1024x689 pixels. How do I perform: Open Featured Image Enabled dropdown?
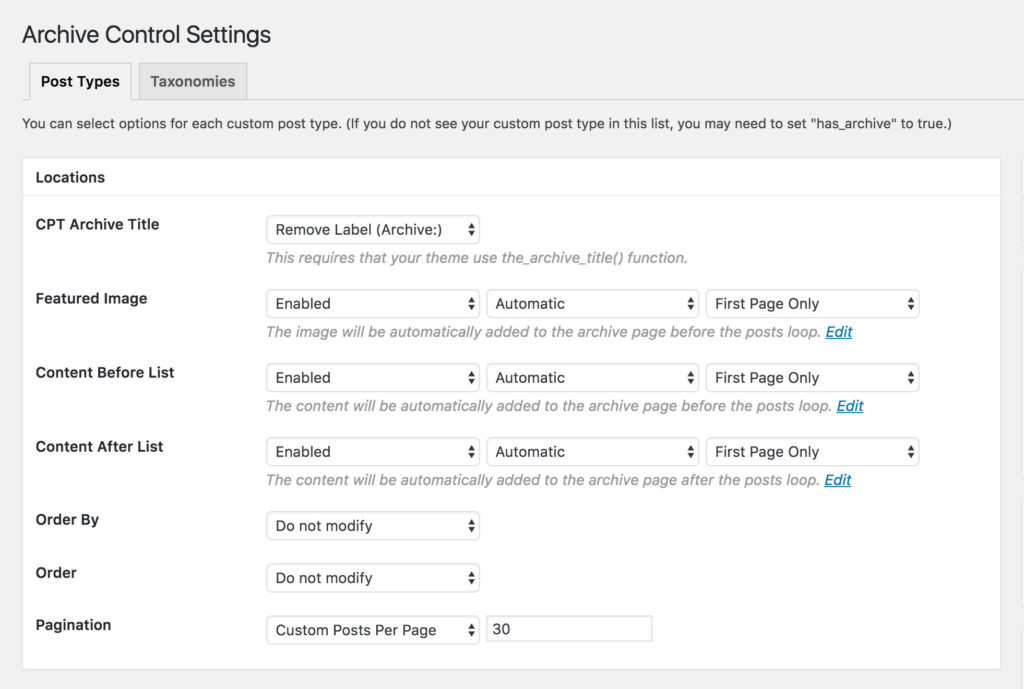click(372, 304)
